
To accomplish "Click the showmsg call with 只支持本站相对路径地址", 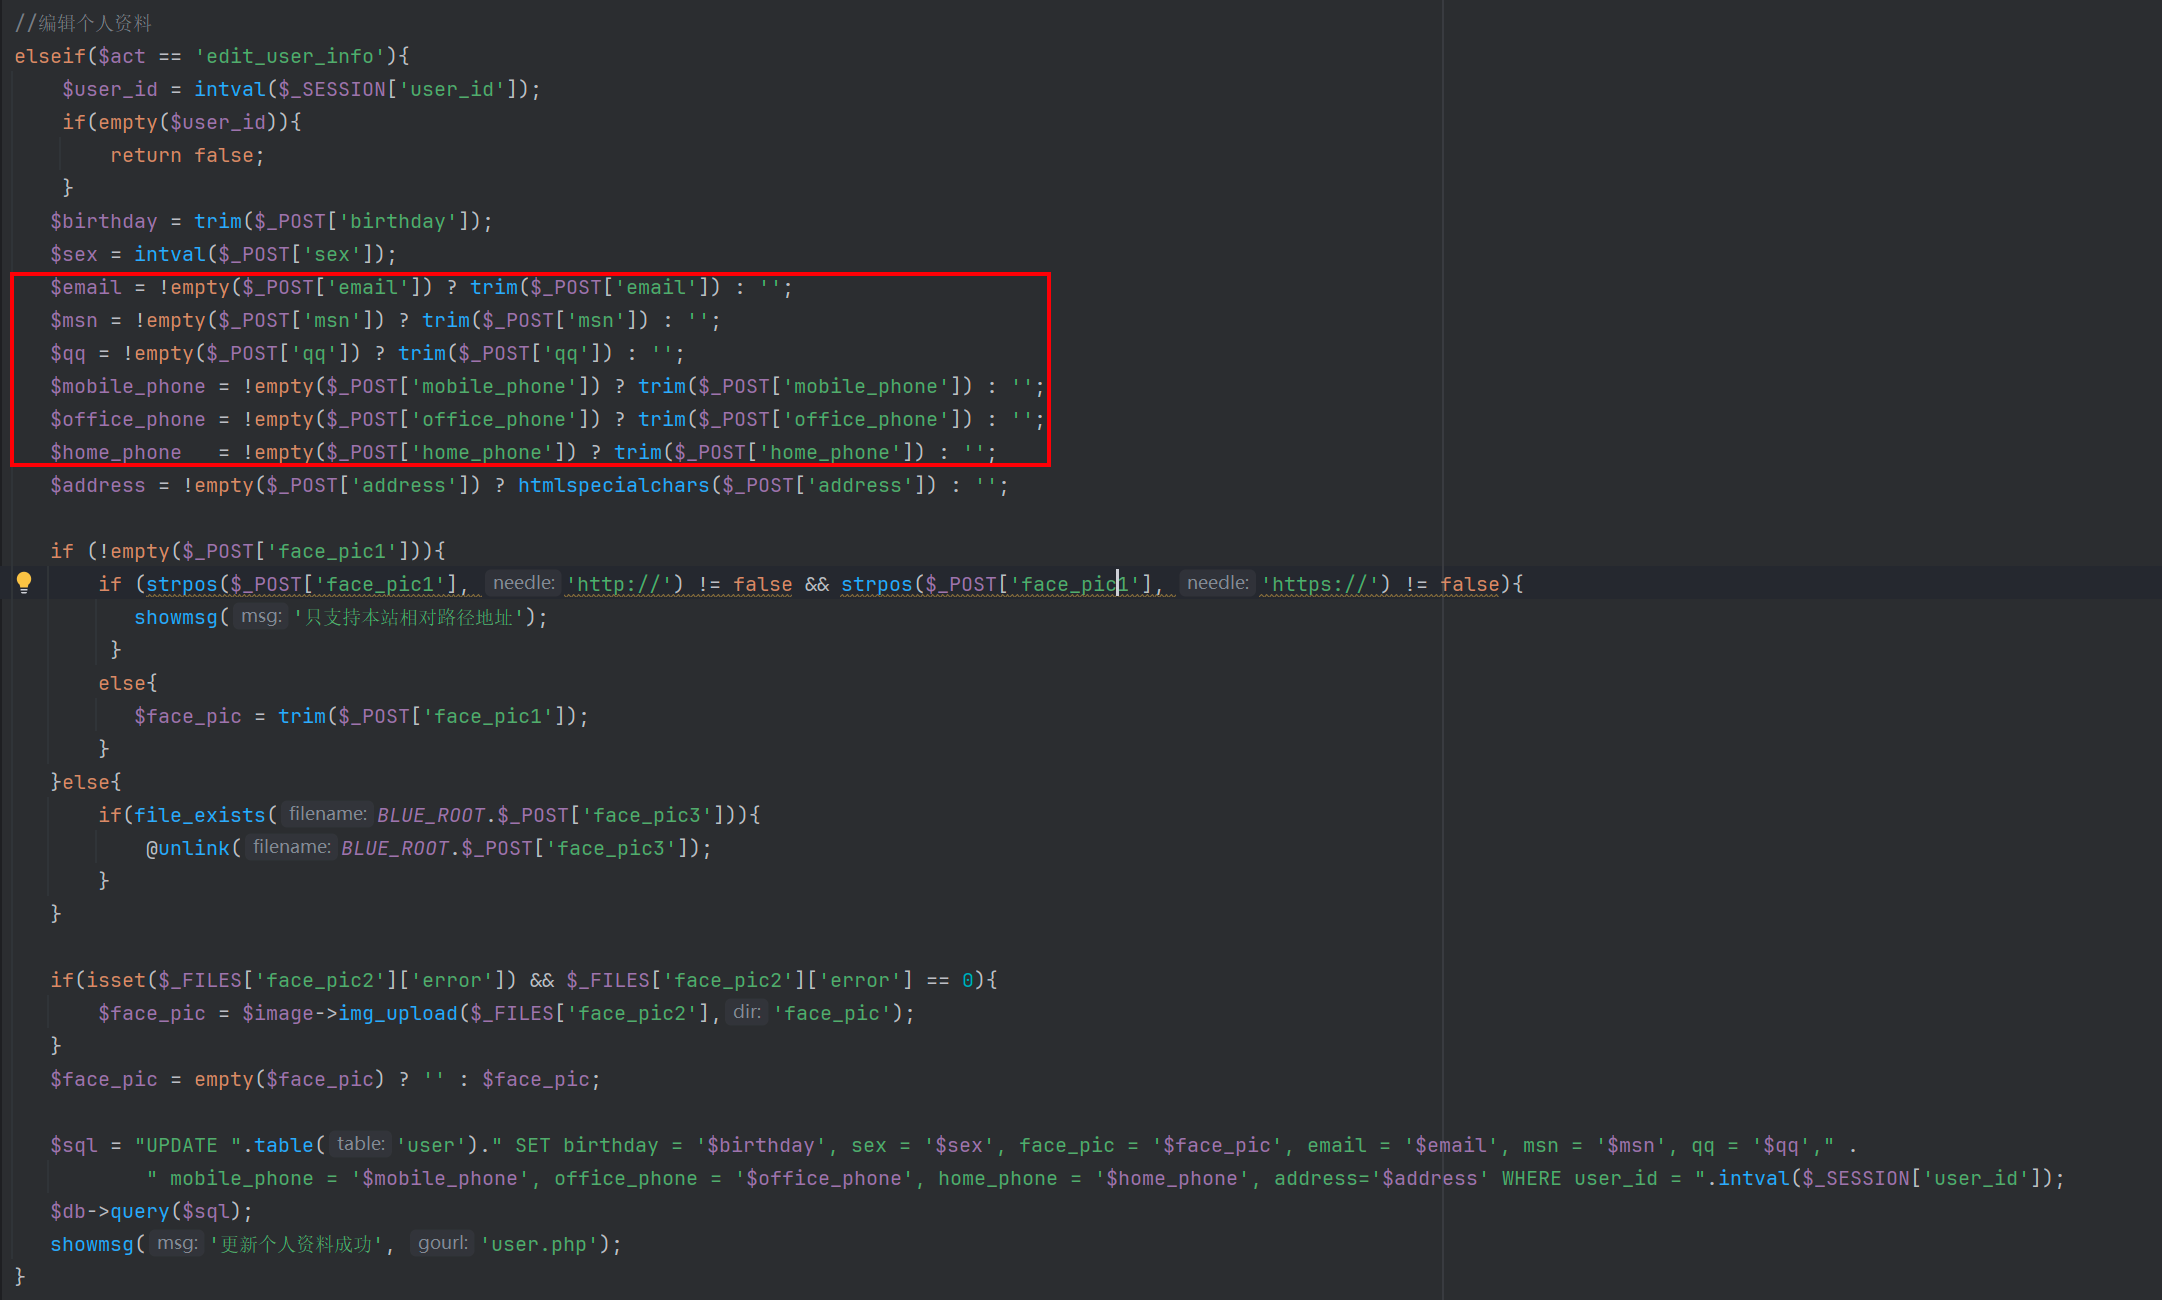I will pos(341,617).
